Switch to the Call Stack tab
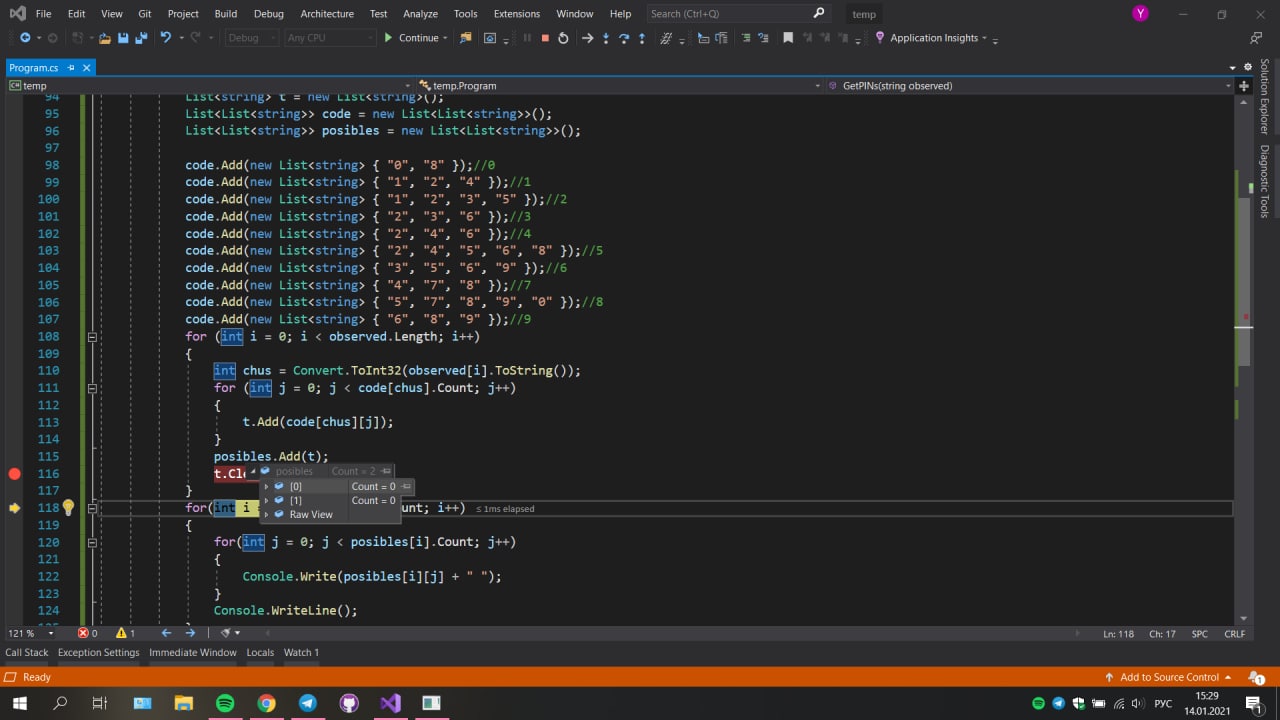The height and width of the screenshot is (720, 1280). click(27, 652)
